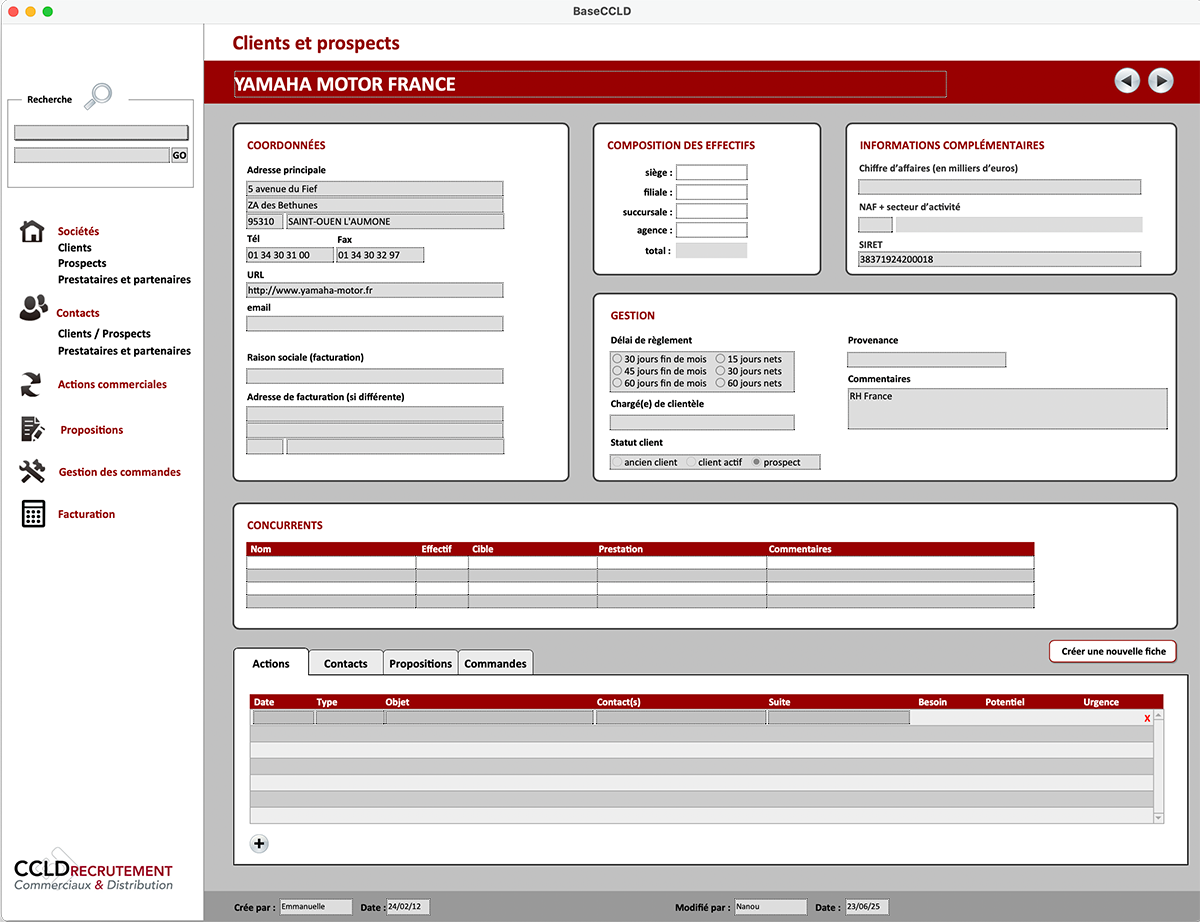The height and width of the screenshot is (922, 1200).
Task: Go to the next record arrow
Action: 1160,81
